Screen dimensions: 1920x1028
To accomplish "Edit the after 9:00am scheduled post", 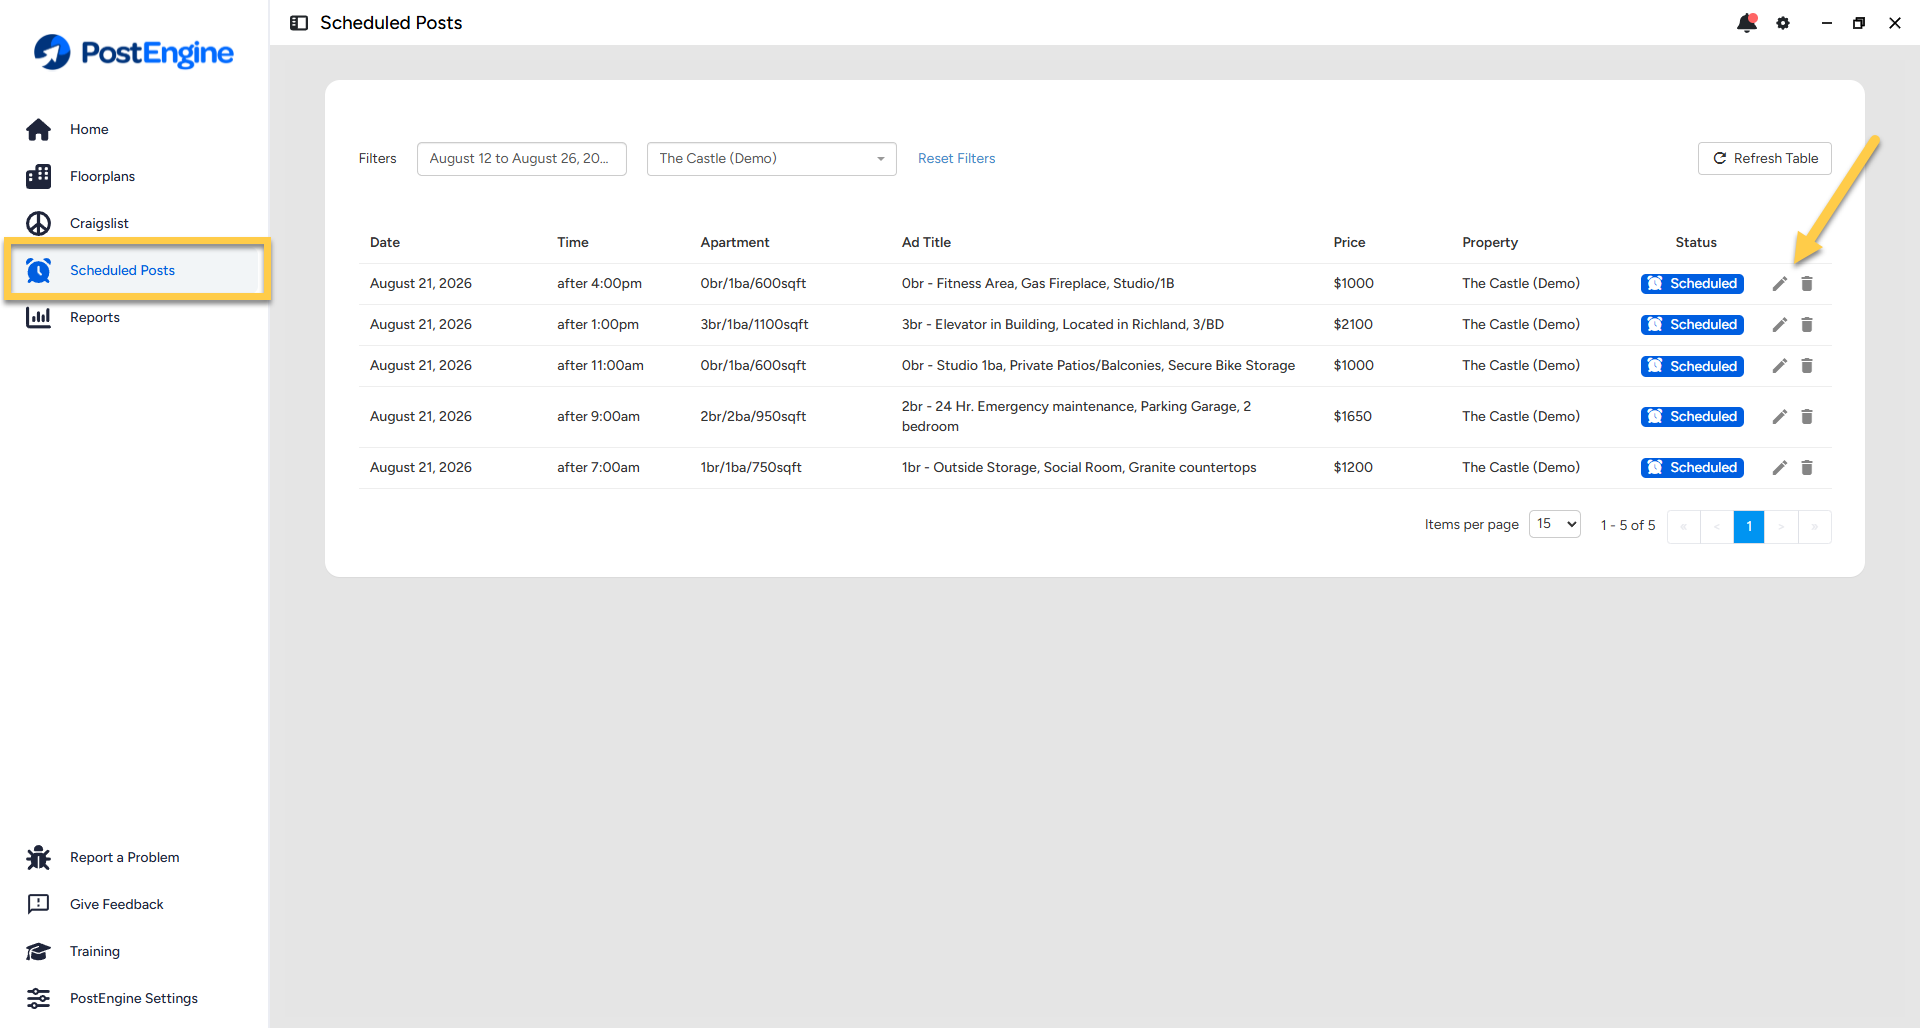I will (x=1779, y=417).
